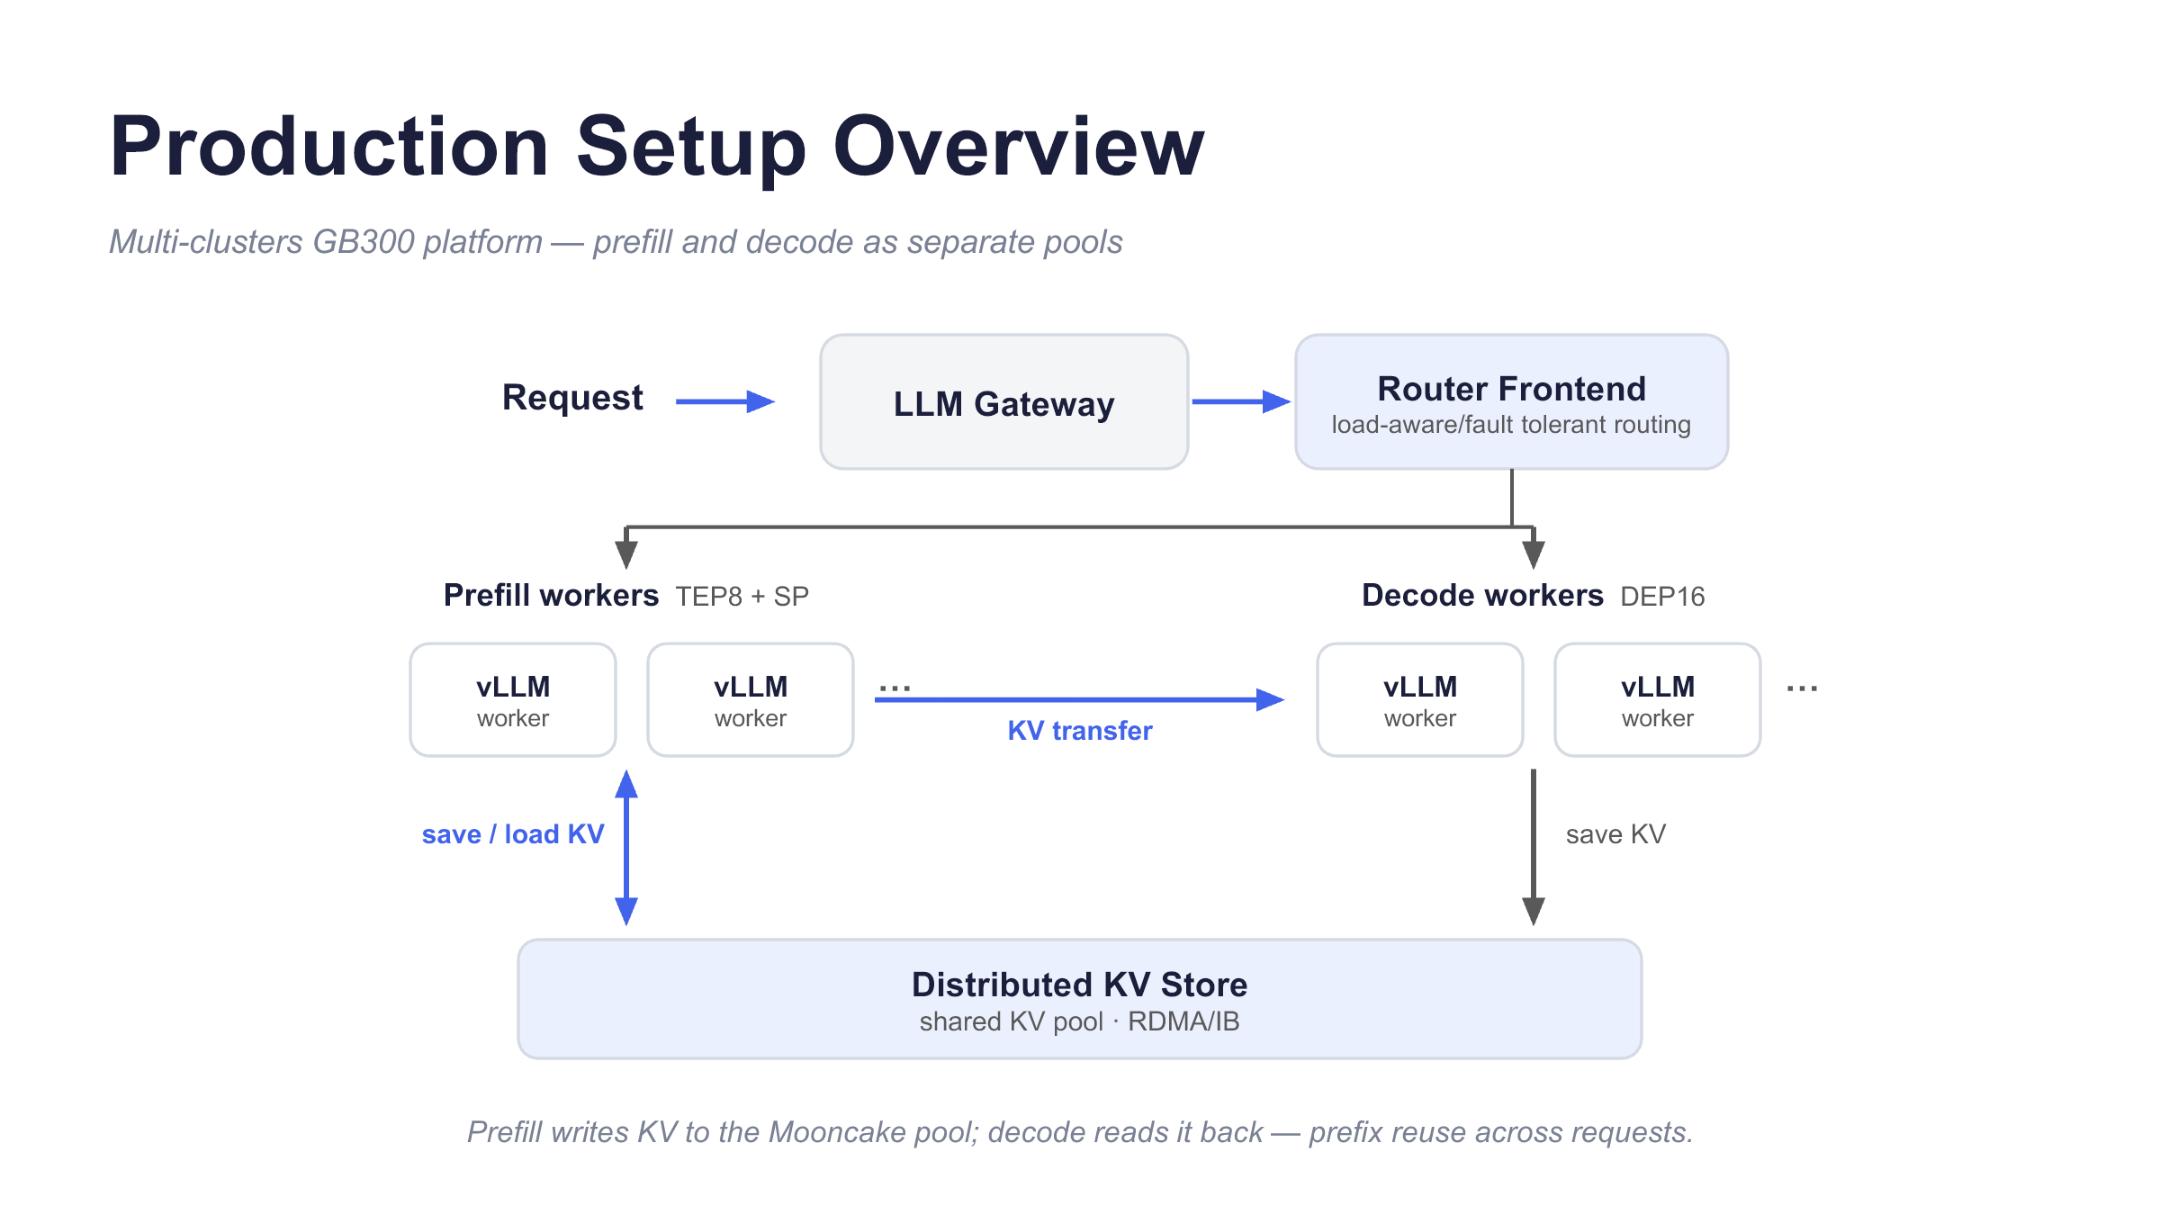Click the Mooncake pool footnote text
This screenshot has width=2160, height=1215.
point(1080,1132)
